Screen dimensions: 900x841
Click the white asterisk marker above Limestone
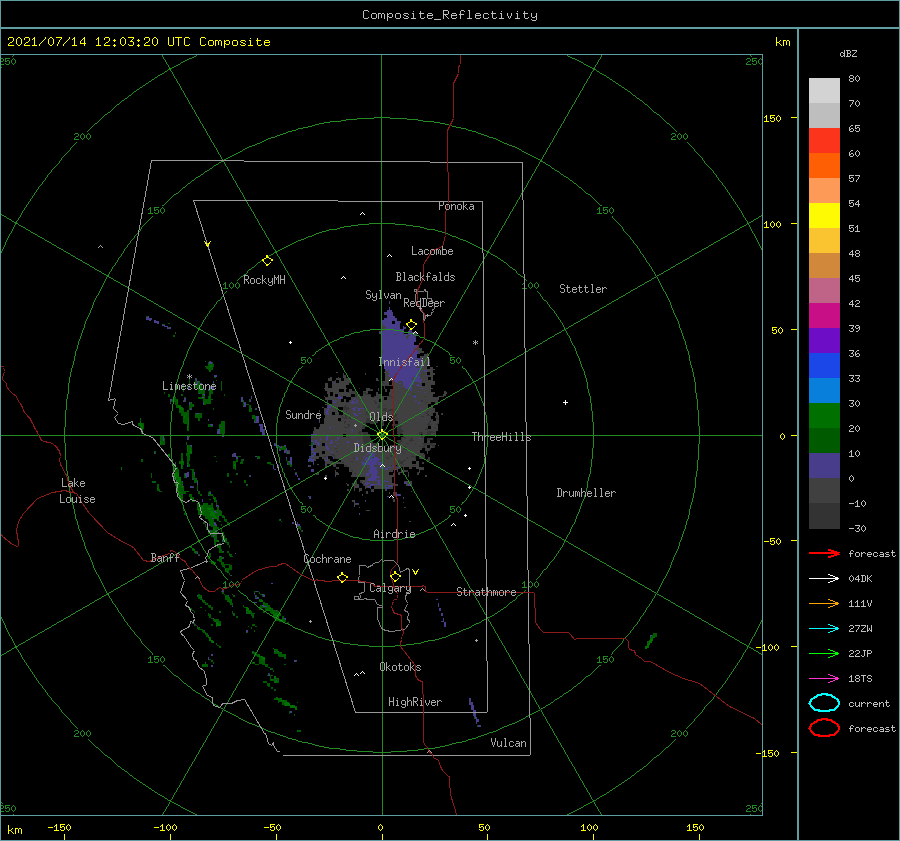click(x=189, y=377)
